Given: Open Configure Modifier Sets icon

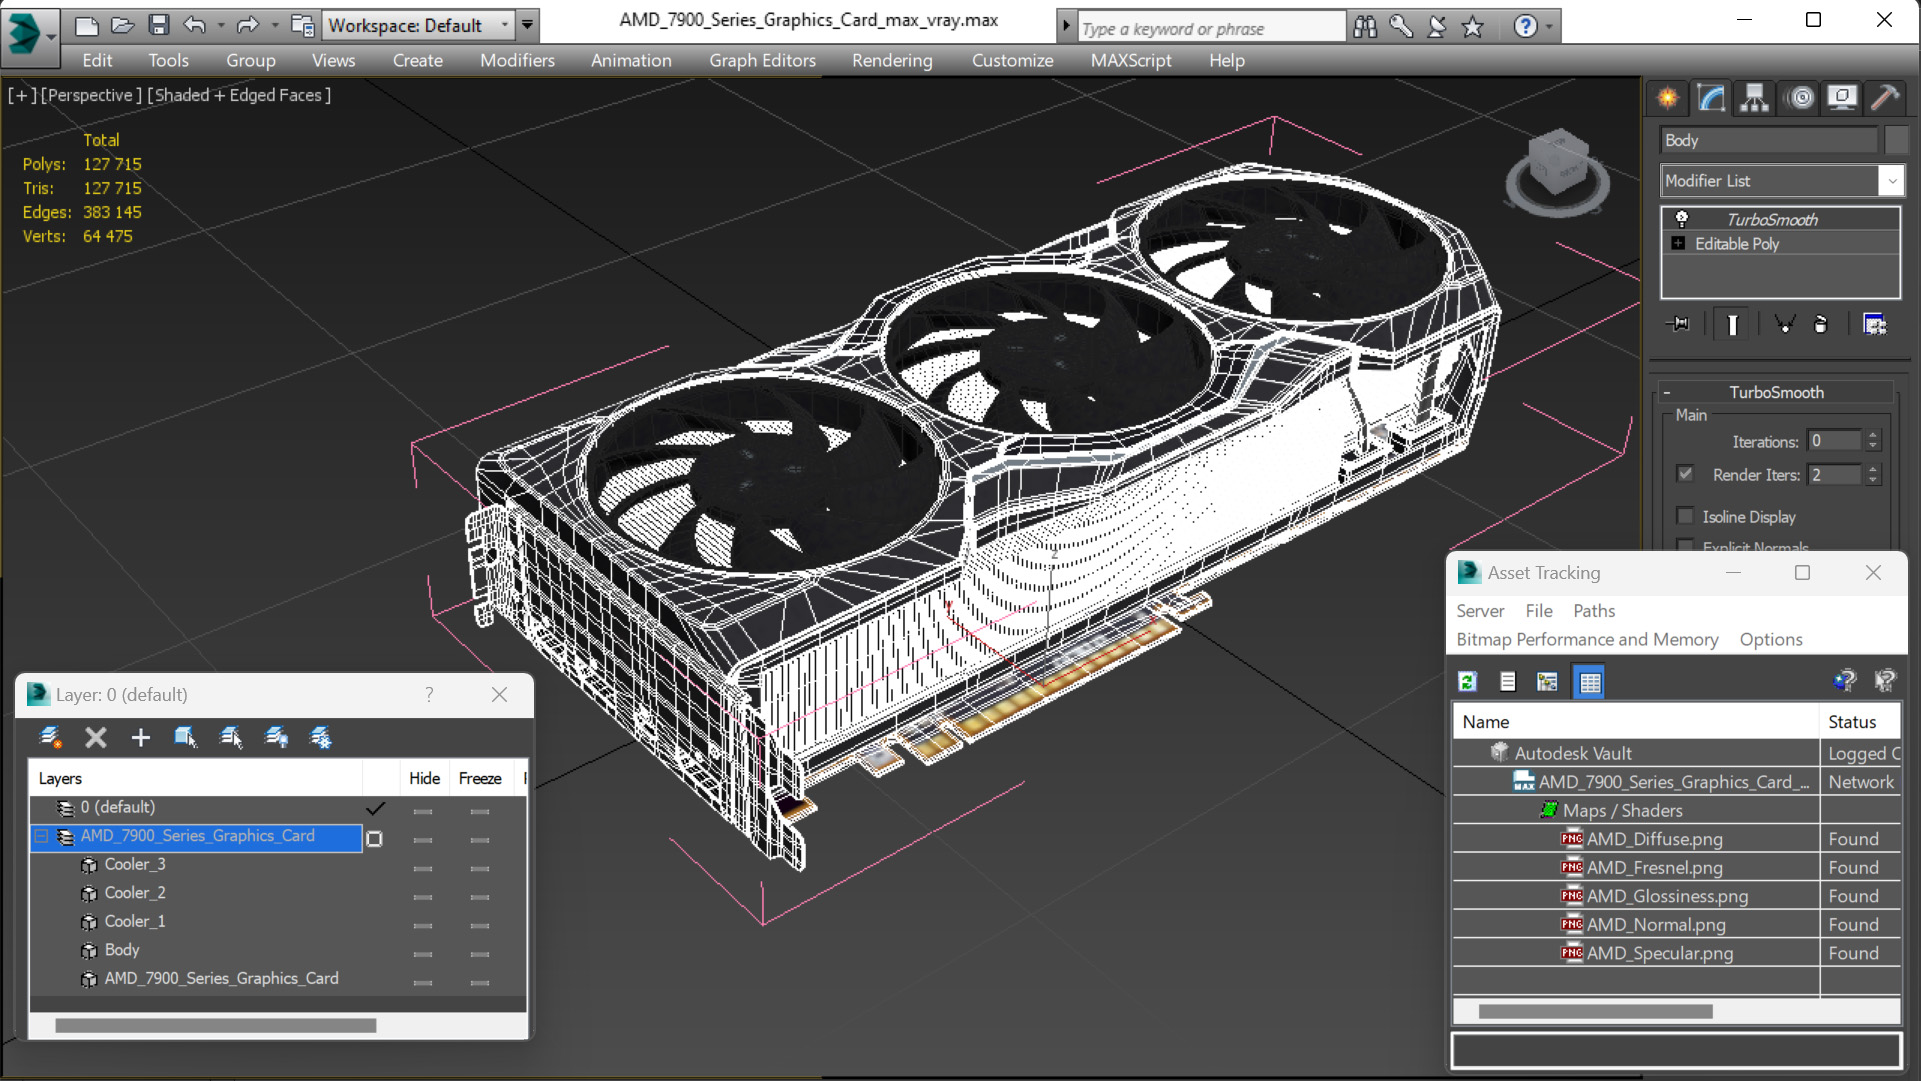Looking at the screenshot, I should tap(1875, 324).
